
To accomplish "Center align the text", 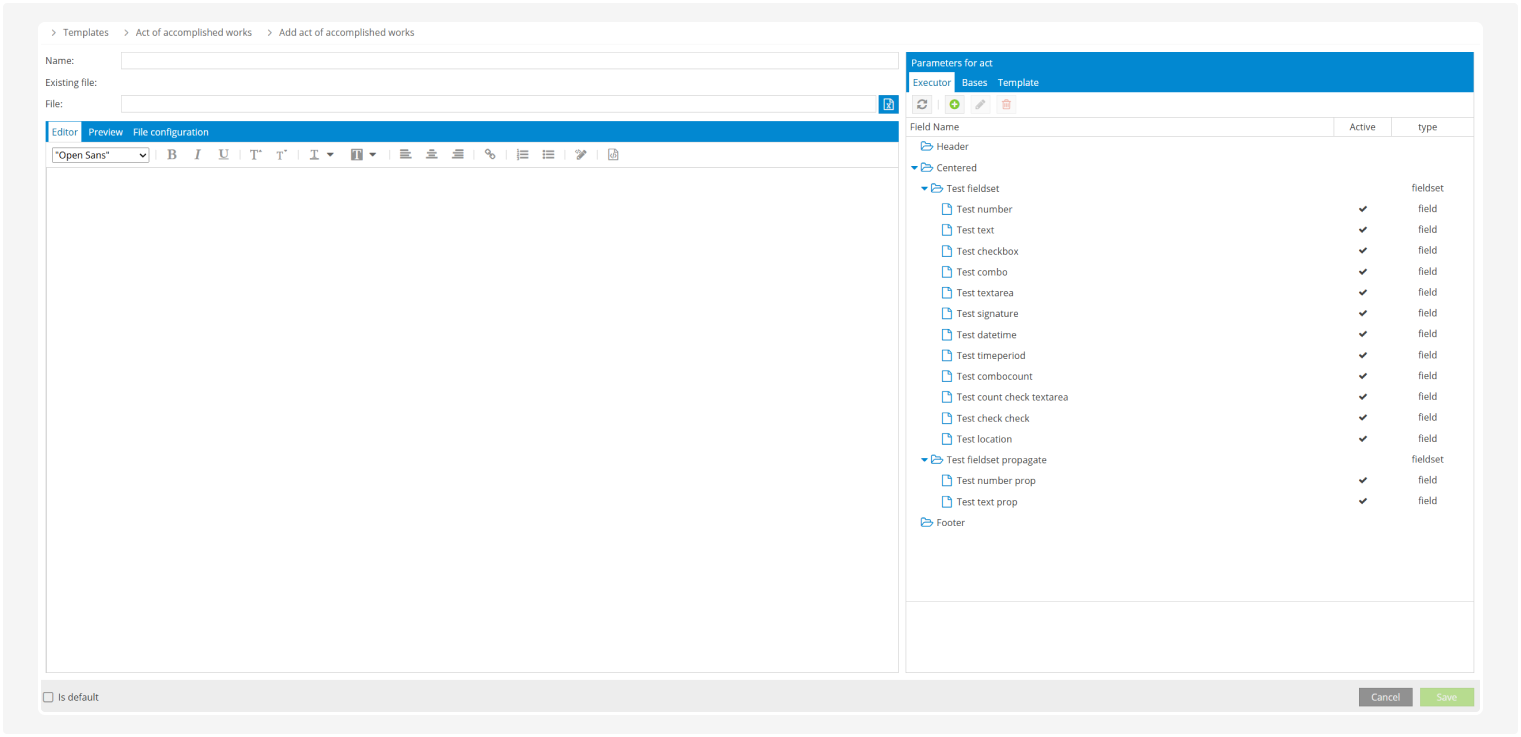I will click(432, 155).
